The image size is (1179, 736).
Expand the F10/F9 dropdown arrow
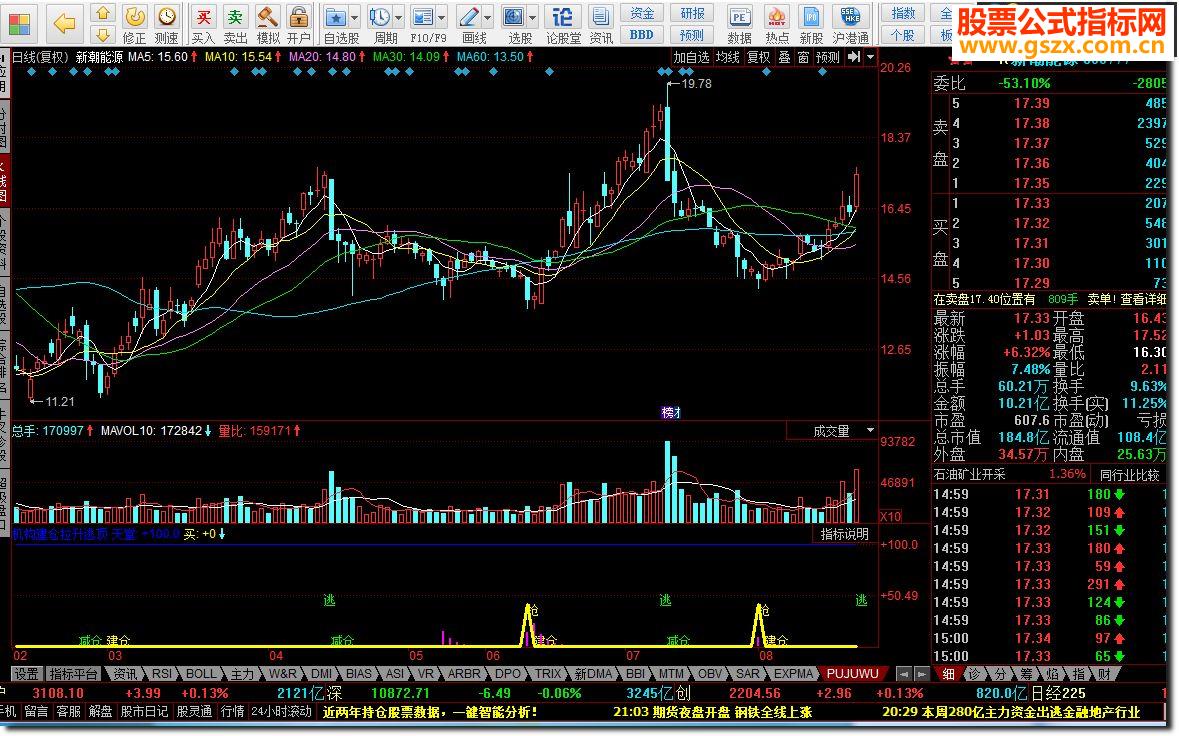tap(441, 17)
